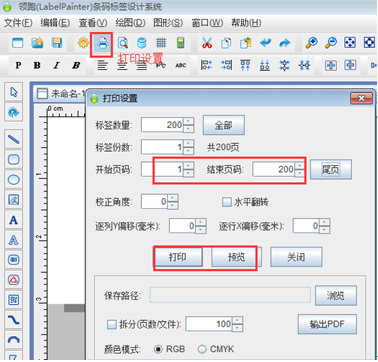Focus the 标签数量 input field
Screen dimensions: 378x362
point(163,125)
